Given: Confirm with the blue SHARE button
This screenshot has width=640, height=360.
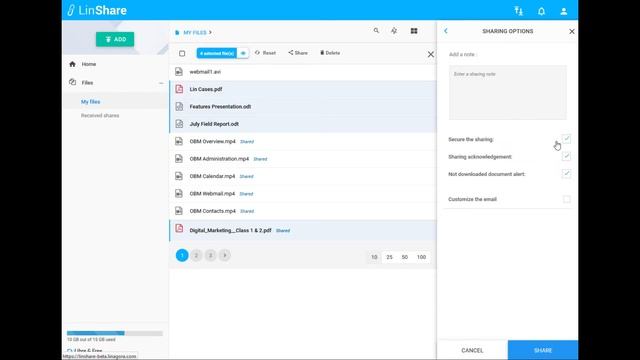Looking at the screenshot, I should pyautogui.click(x=543, y=350).
